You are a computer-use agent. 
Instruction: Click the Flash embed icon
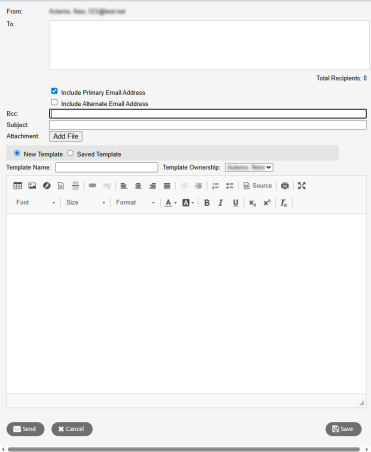pyautogui.click(x=47, y=186)
